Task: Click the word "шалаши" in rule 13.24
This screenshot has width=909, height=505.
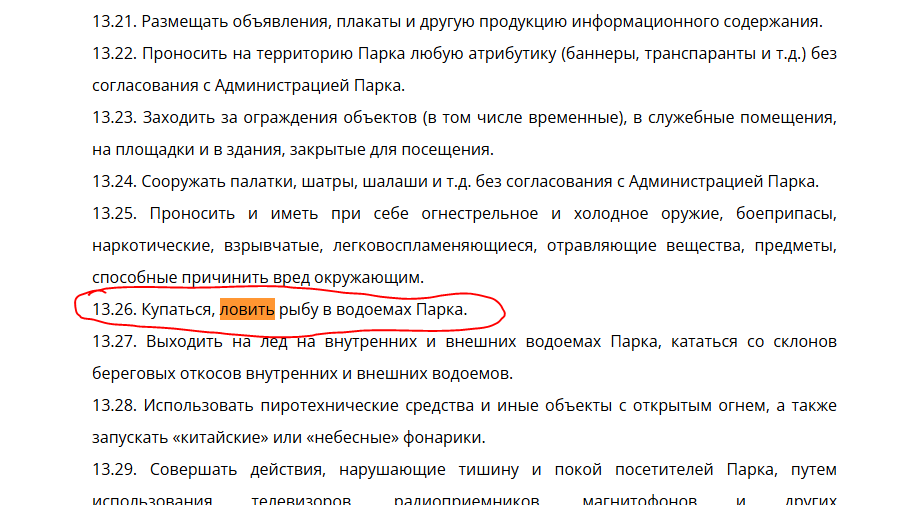Action: 395,182
